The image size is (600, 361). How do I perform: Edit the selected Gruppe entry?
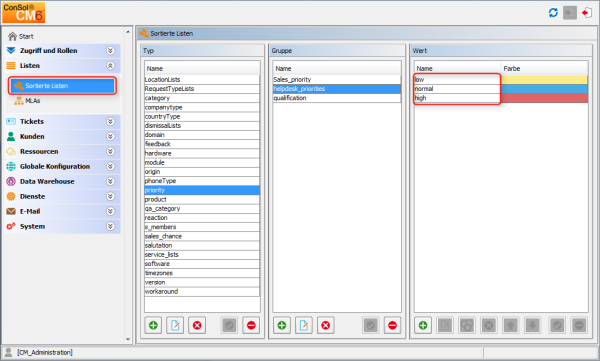pos(303,325)
